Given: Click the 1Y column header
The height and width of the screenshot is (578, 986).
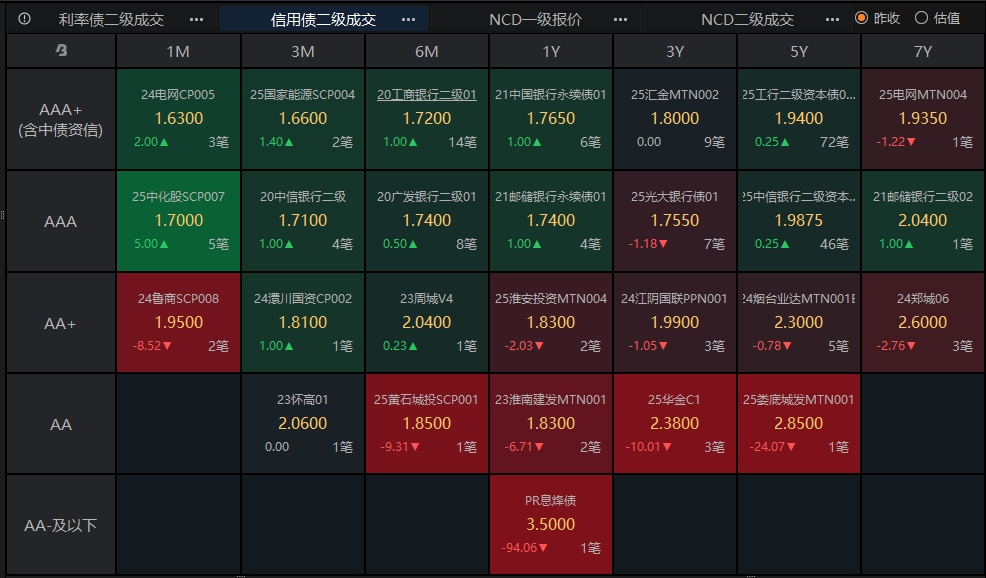Looking at the screenshot, I should click(x=551, y=51).
